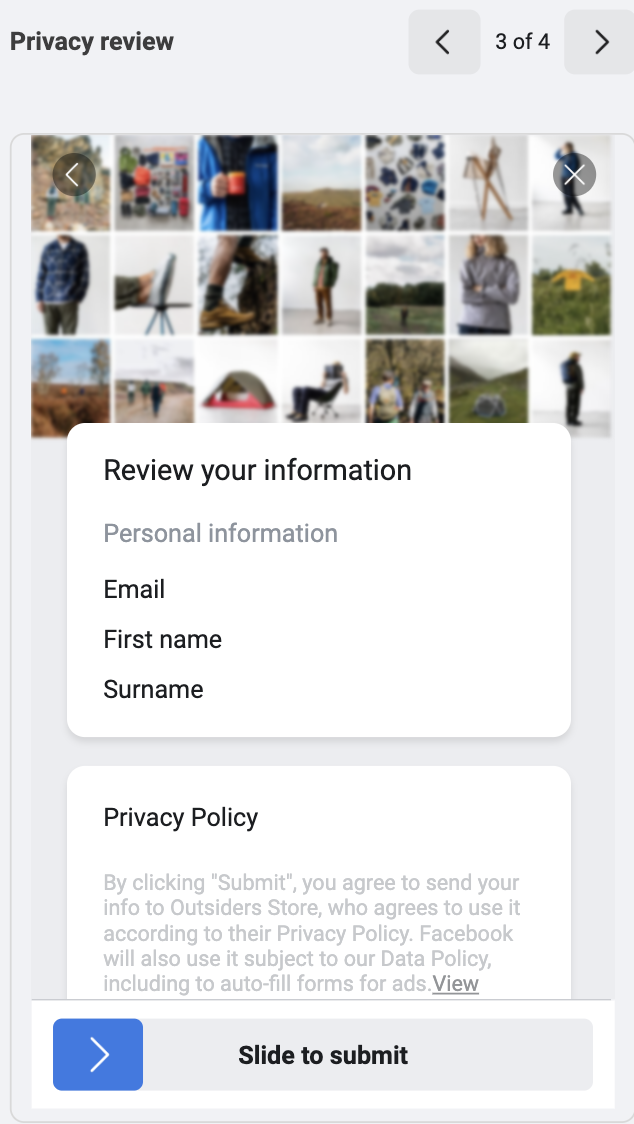Image resolution: width=634 pixels, height=1124 pixels.
Task: Click the camping chair photo thumbnail
Action: [320, 390]
